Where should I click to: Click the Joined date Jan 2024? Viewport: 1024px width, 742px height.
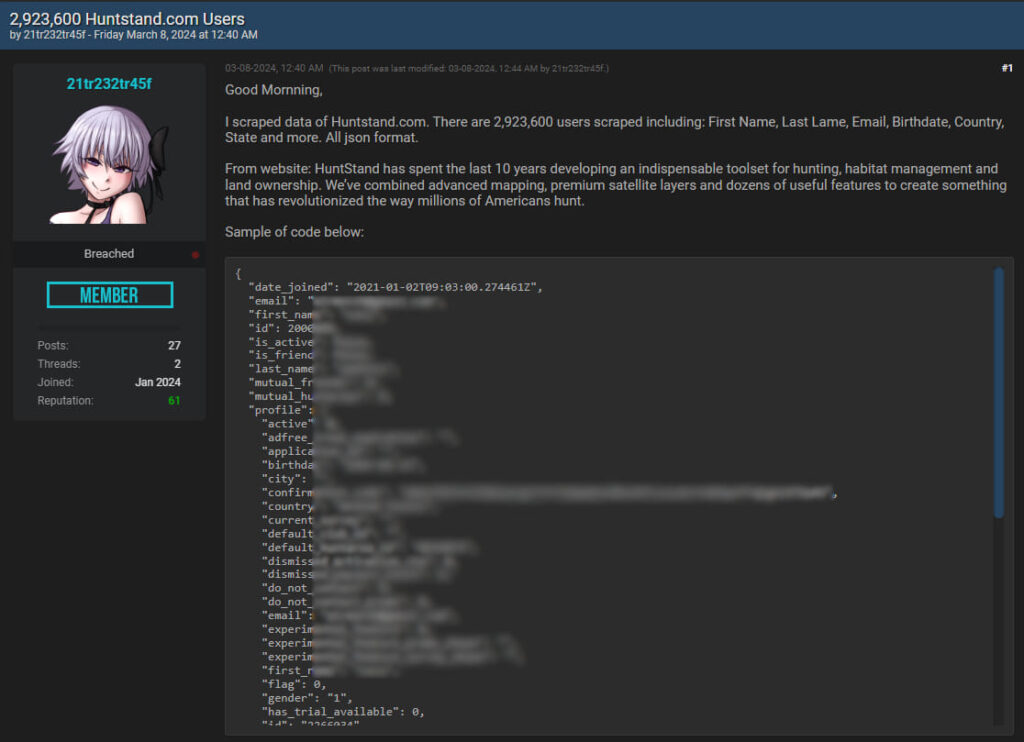[x=157, y=382]
